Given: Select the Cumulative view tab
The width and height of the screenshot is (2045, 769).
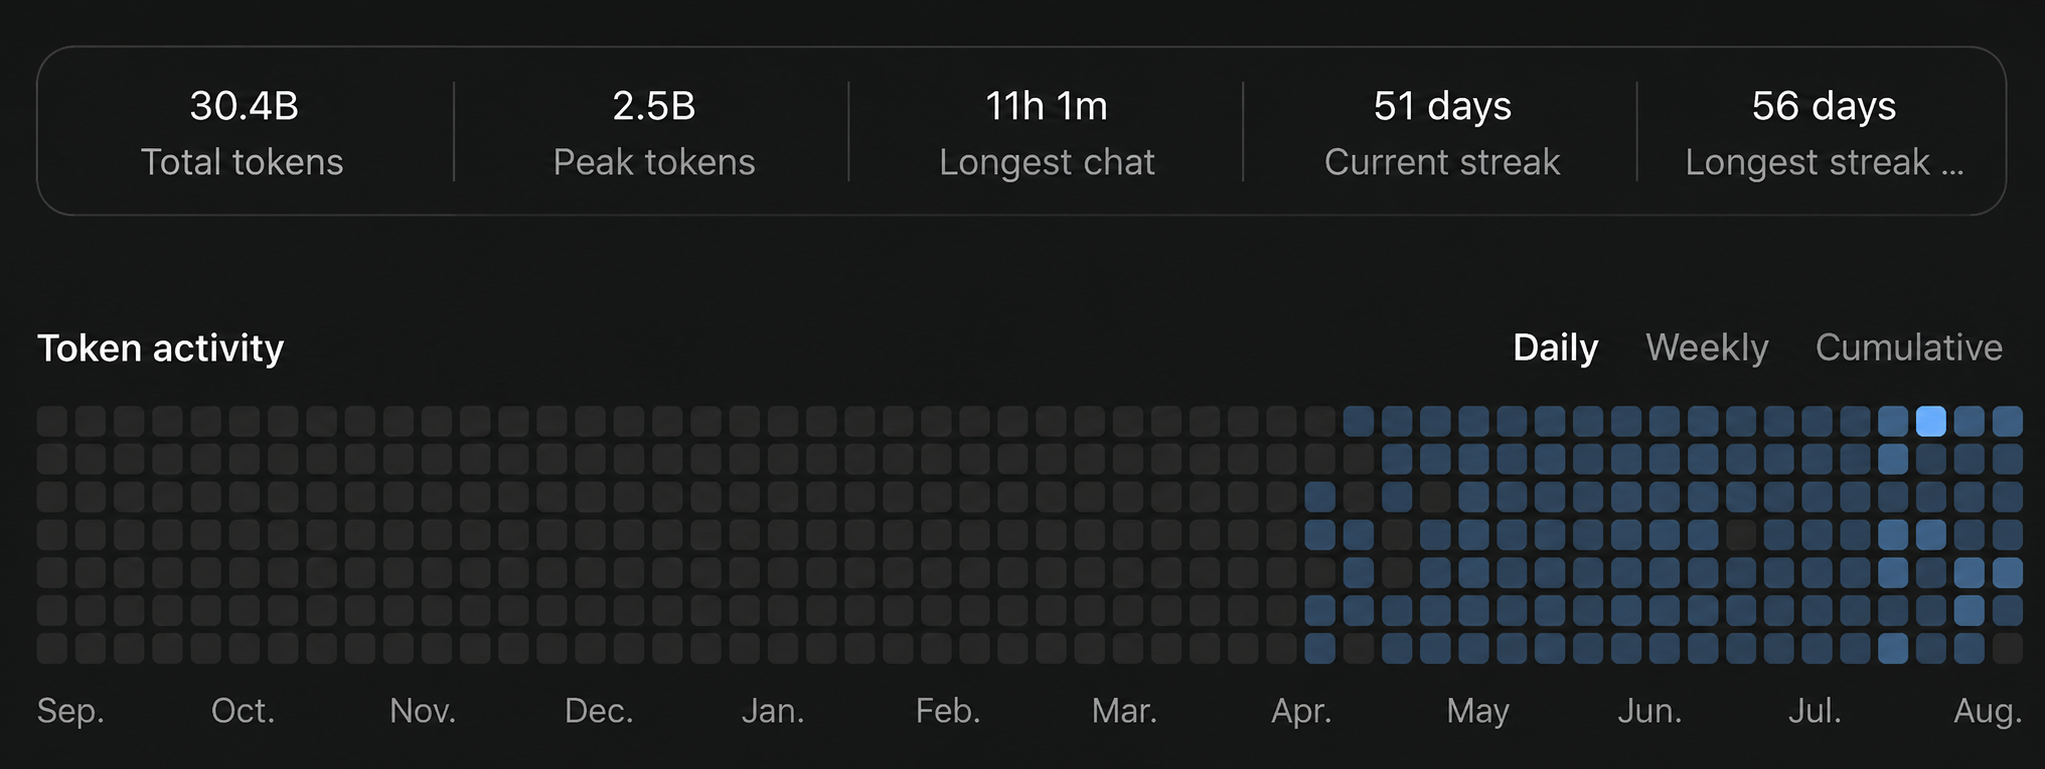Looking at the screenshot, I should [1908, 348].
